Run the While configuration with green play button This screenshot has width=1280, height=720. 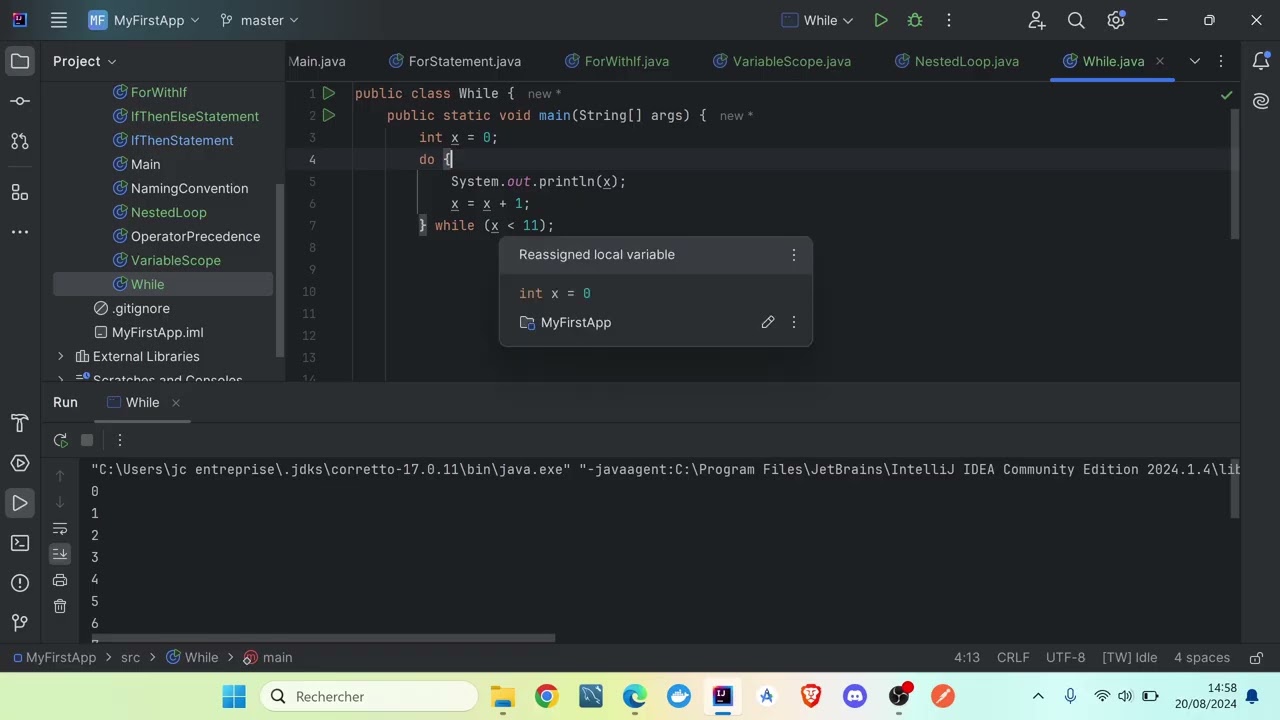(880, 20)
